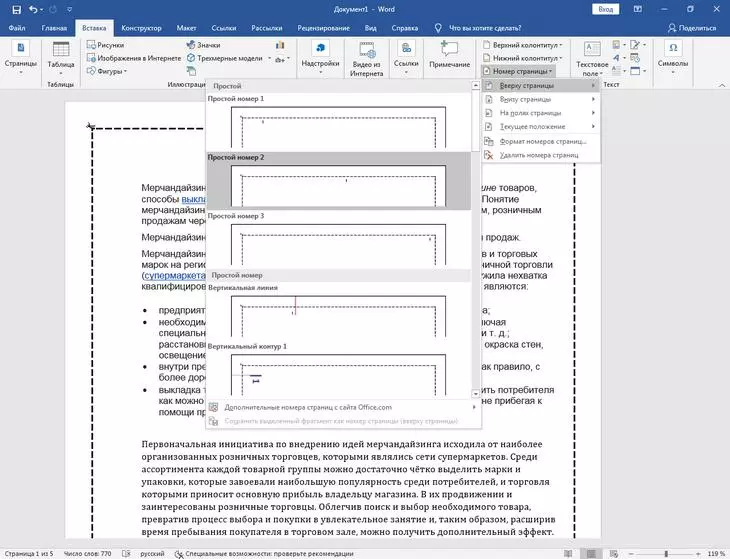Open the Фигуры shapes dropdown
730x559 pixels.
[107, 71]
